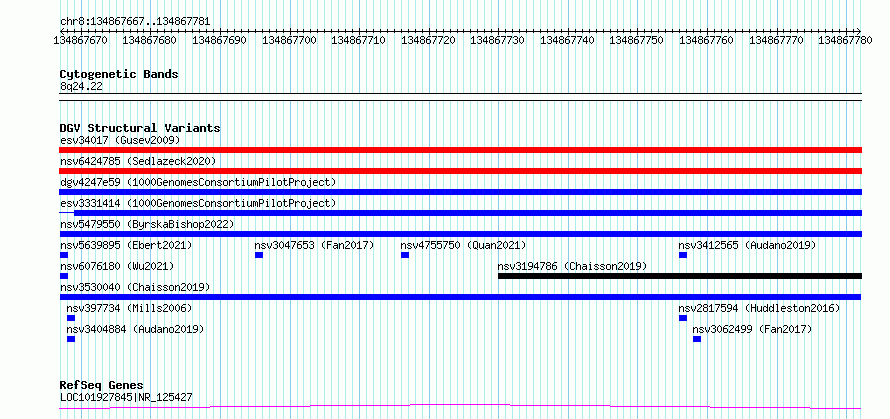Open the nsv3194786 (Chaisson2019) label
890x419 pixels.
(572, 266)
